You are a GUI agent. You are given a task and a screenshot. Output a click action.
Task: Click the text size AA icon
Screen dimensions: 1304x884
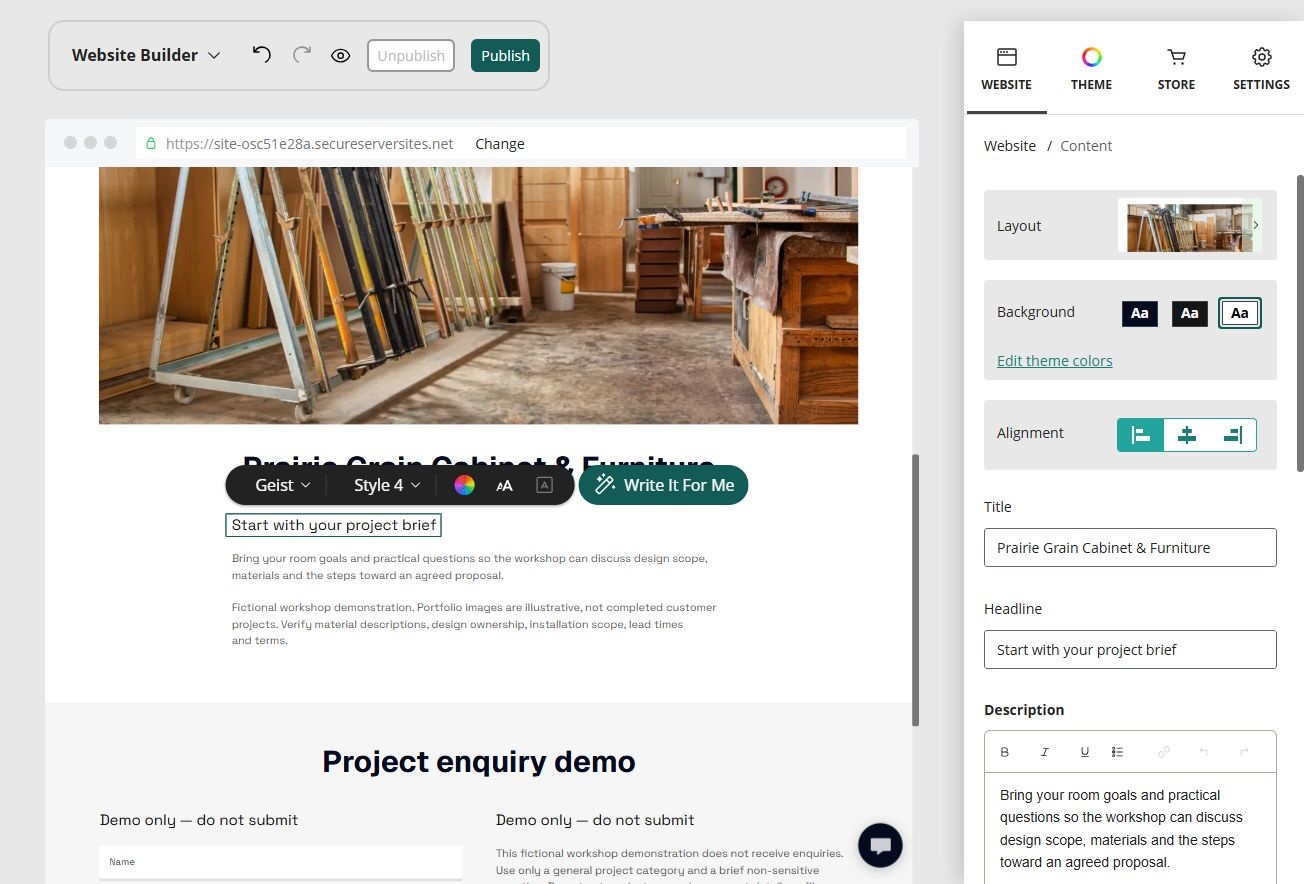click(x=505, y=485)
